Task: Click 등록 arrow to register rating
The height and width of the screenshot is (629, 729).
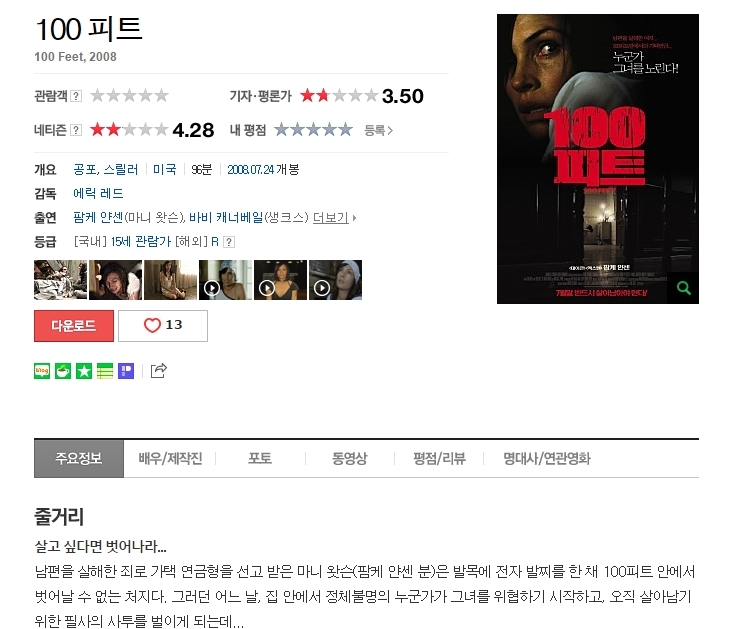Action: pos(378,130)
